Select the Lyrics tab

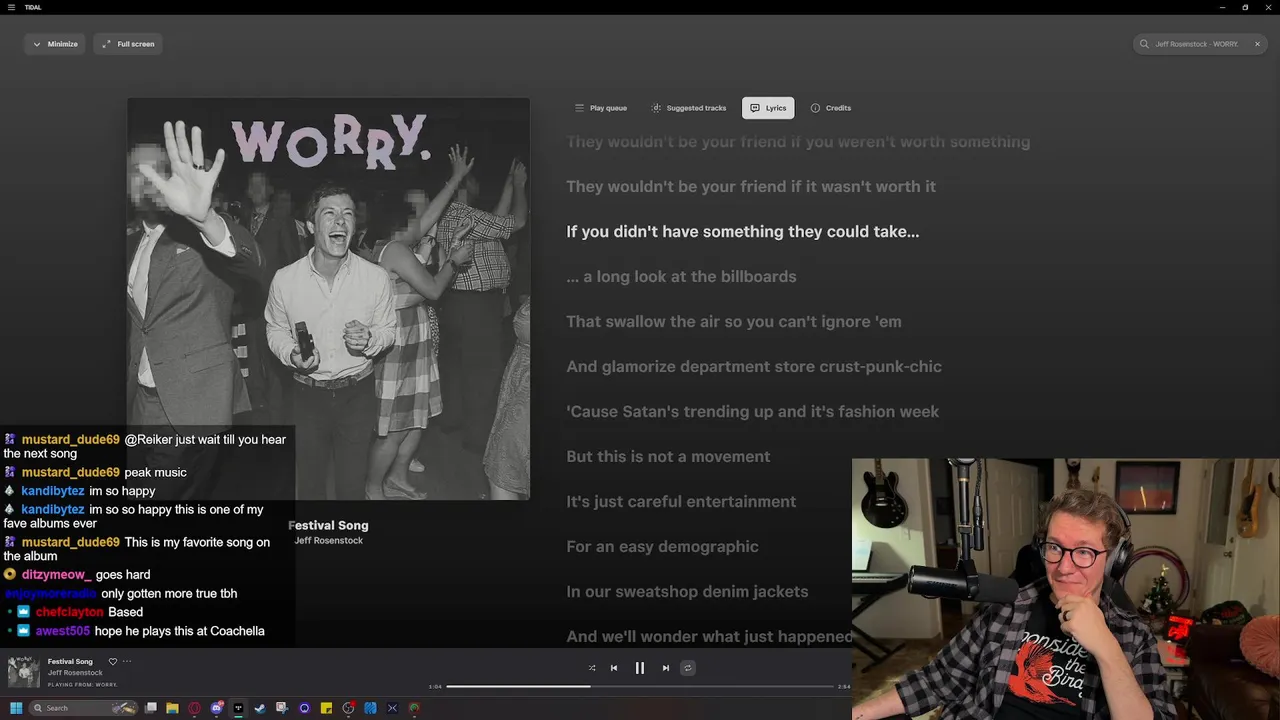click(x=768, y=108)
